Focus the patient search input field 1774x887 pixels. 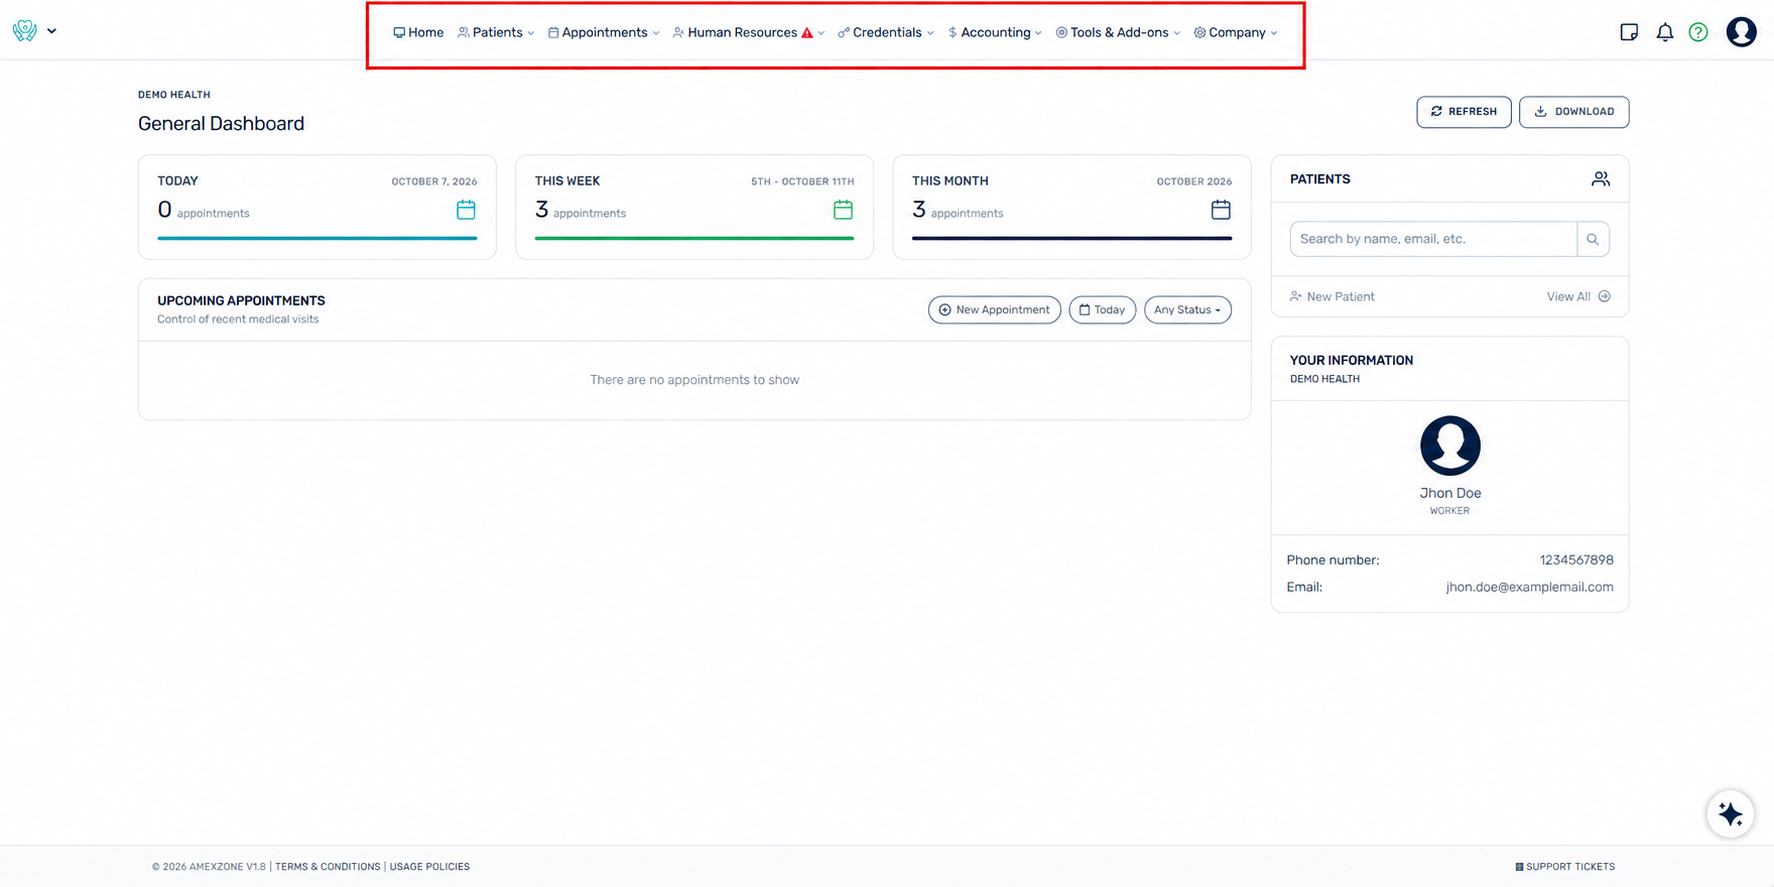[1433, 239]
